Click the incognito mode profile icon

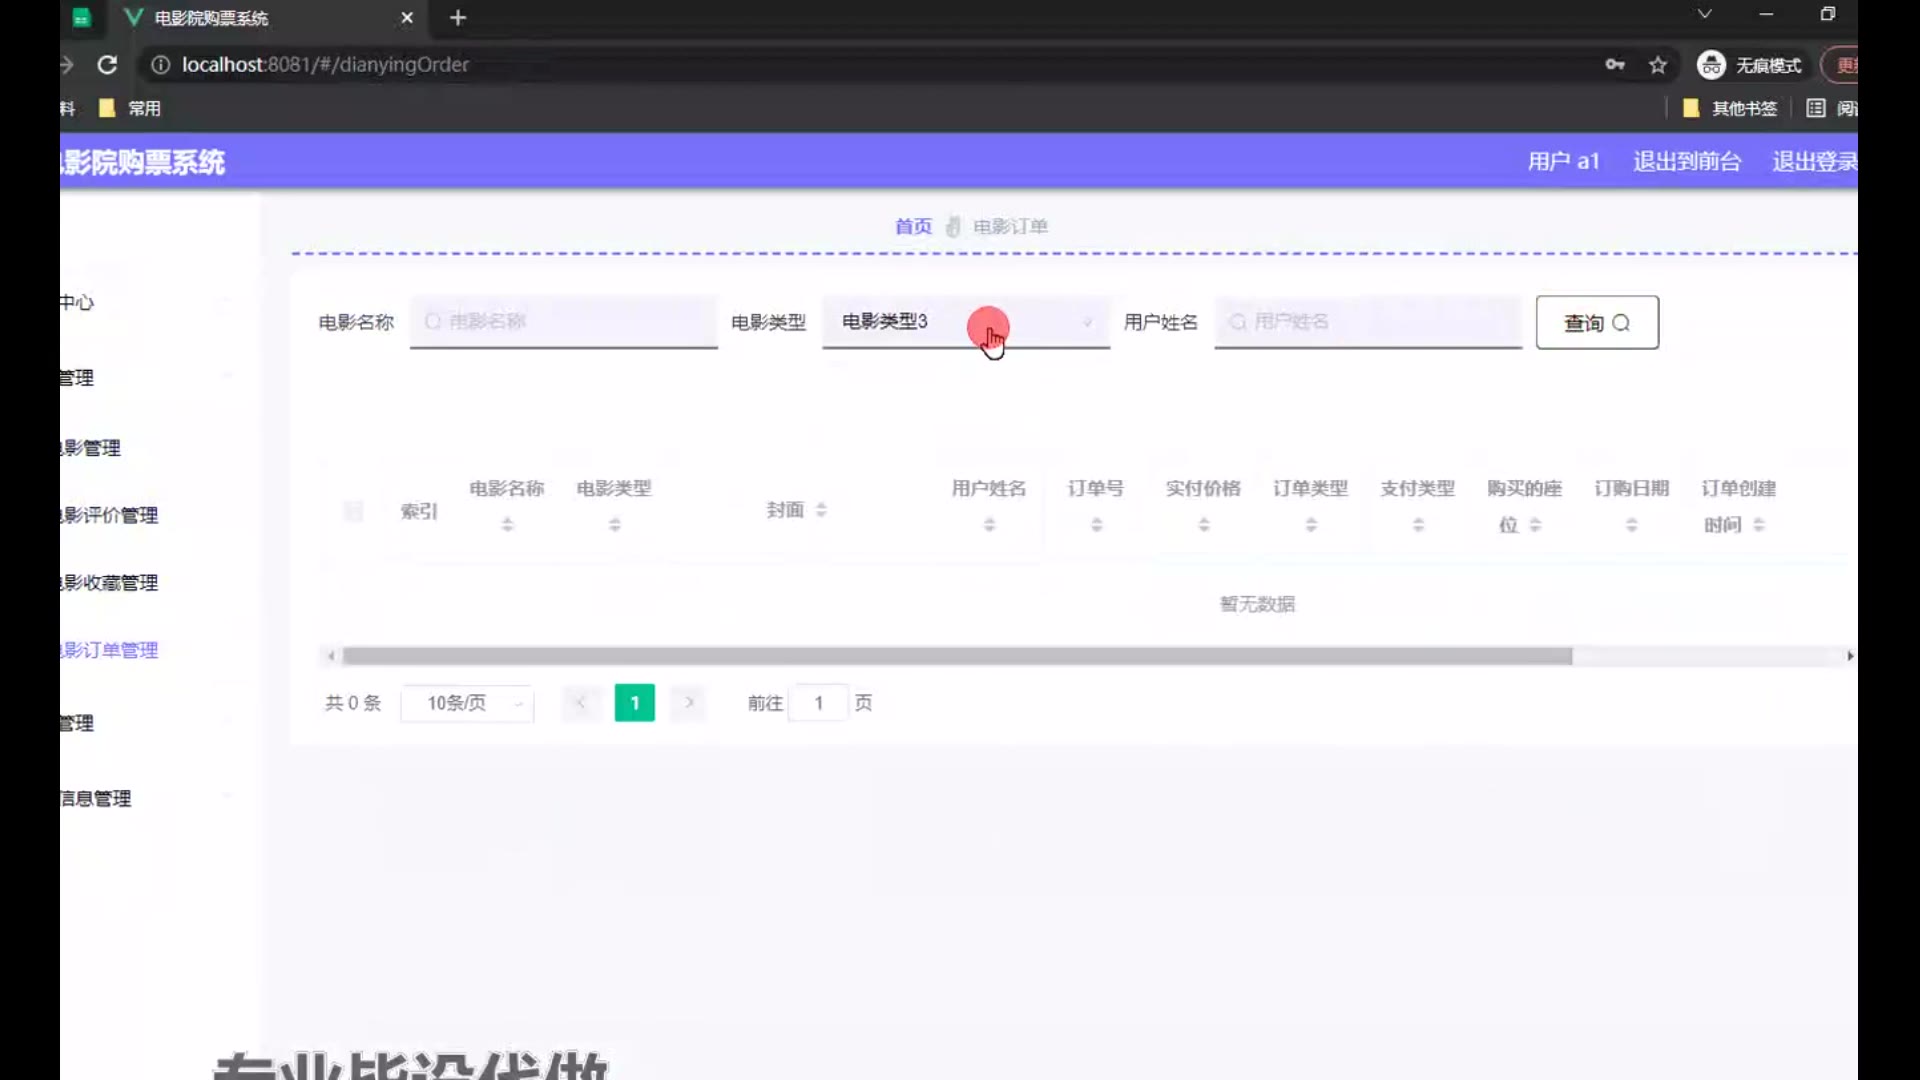(1711, 65)
